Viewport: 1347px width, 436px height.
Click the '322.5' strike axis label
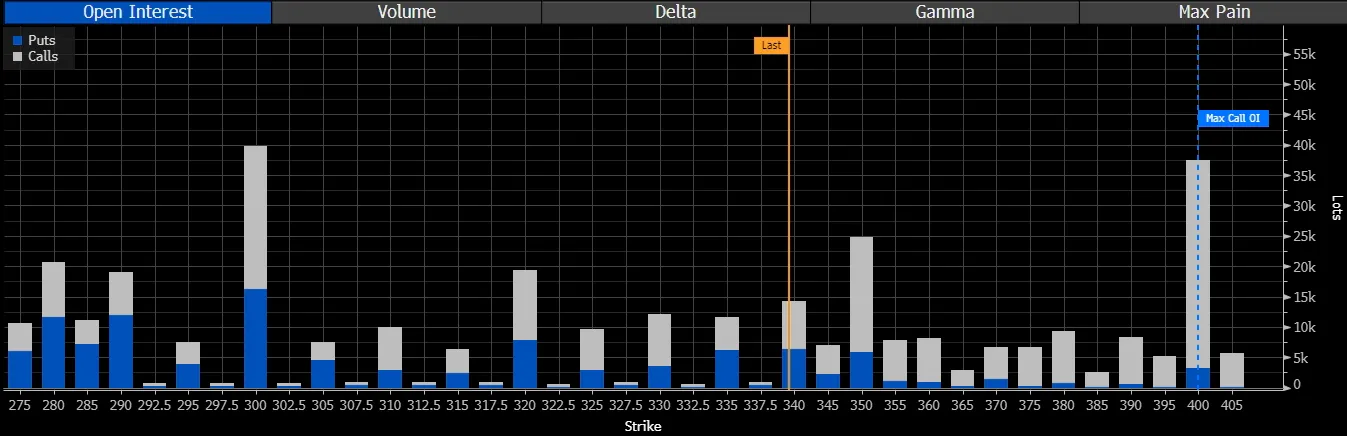tap(558, 405)
